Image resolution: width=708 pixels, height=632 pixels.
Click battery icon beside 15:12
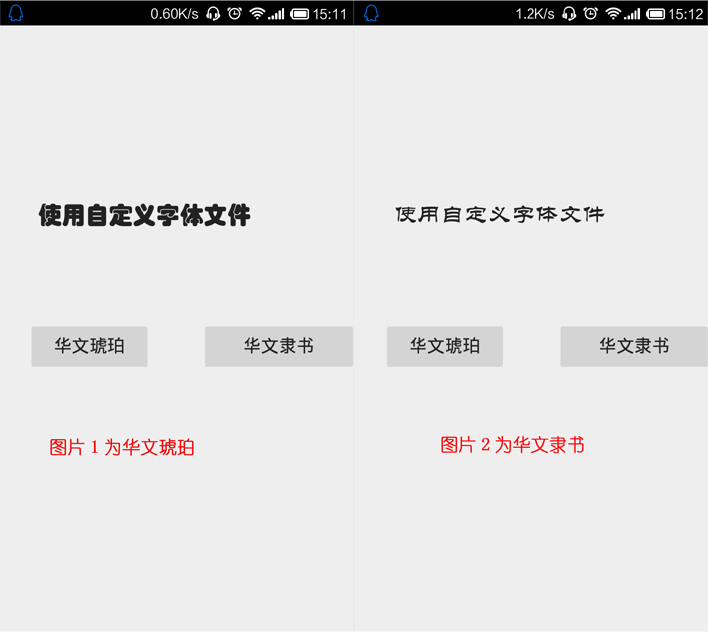[655, 14]
